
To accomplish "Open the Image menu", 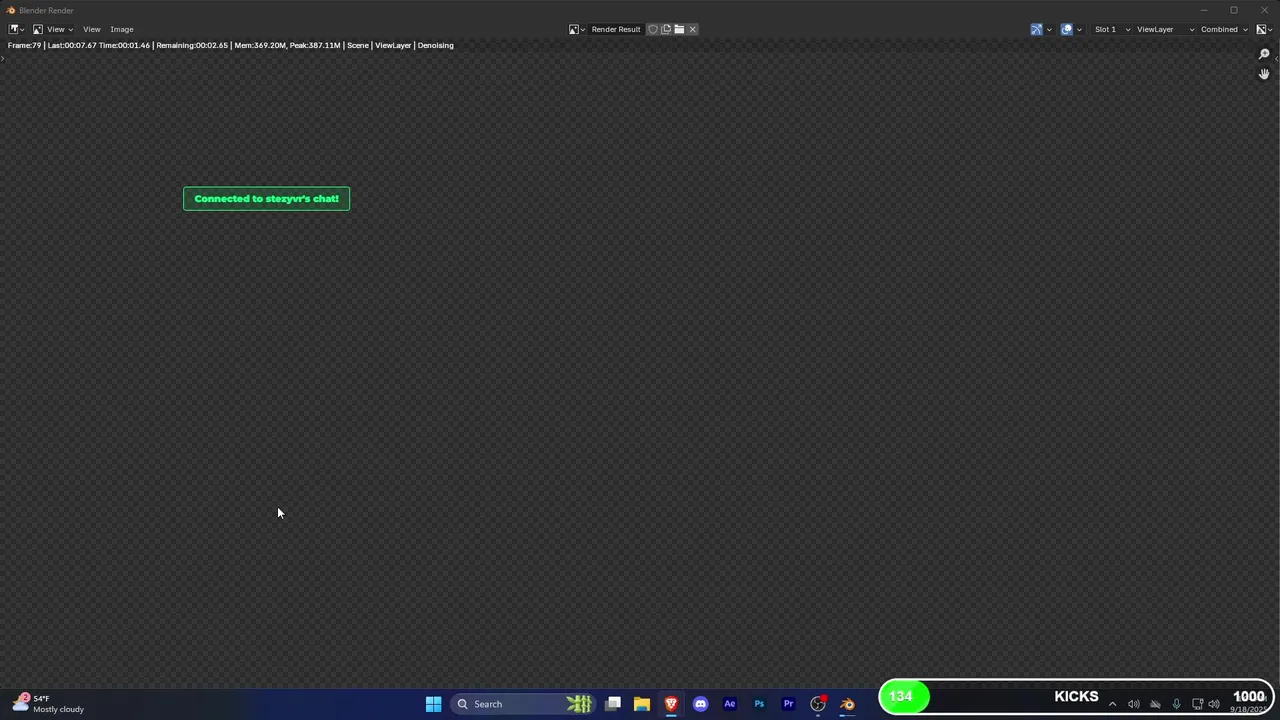I will click(x=122, y=29).
